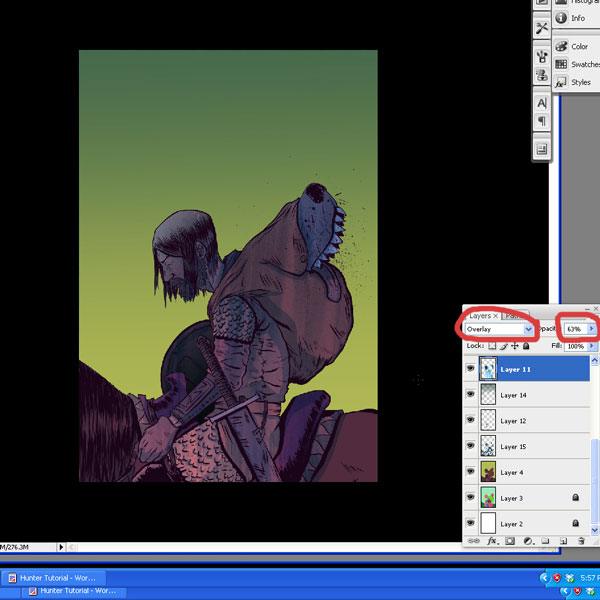Open the Color panel

click(x=579, y=46)
